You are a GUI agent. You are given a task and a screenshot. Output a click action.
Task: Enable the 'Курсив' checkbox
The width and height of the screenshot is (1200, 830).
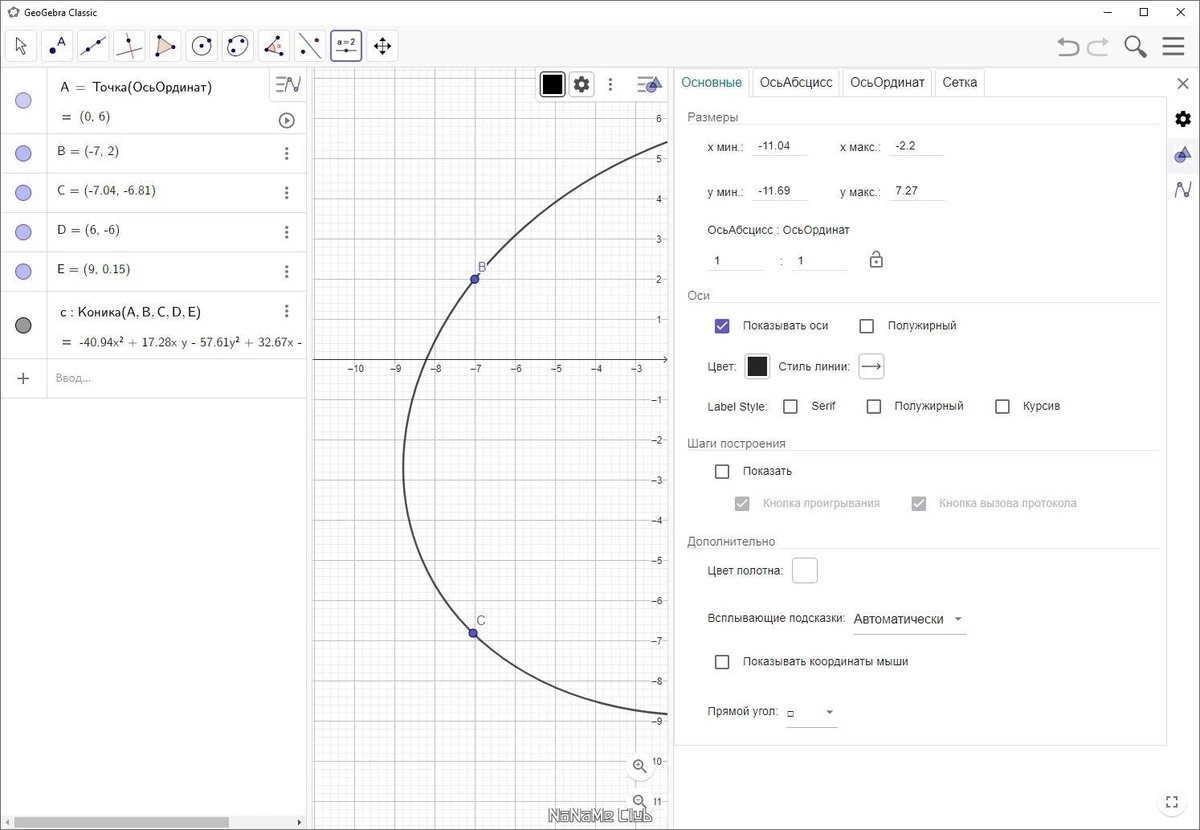1002,406
